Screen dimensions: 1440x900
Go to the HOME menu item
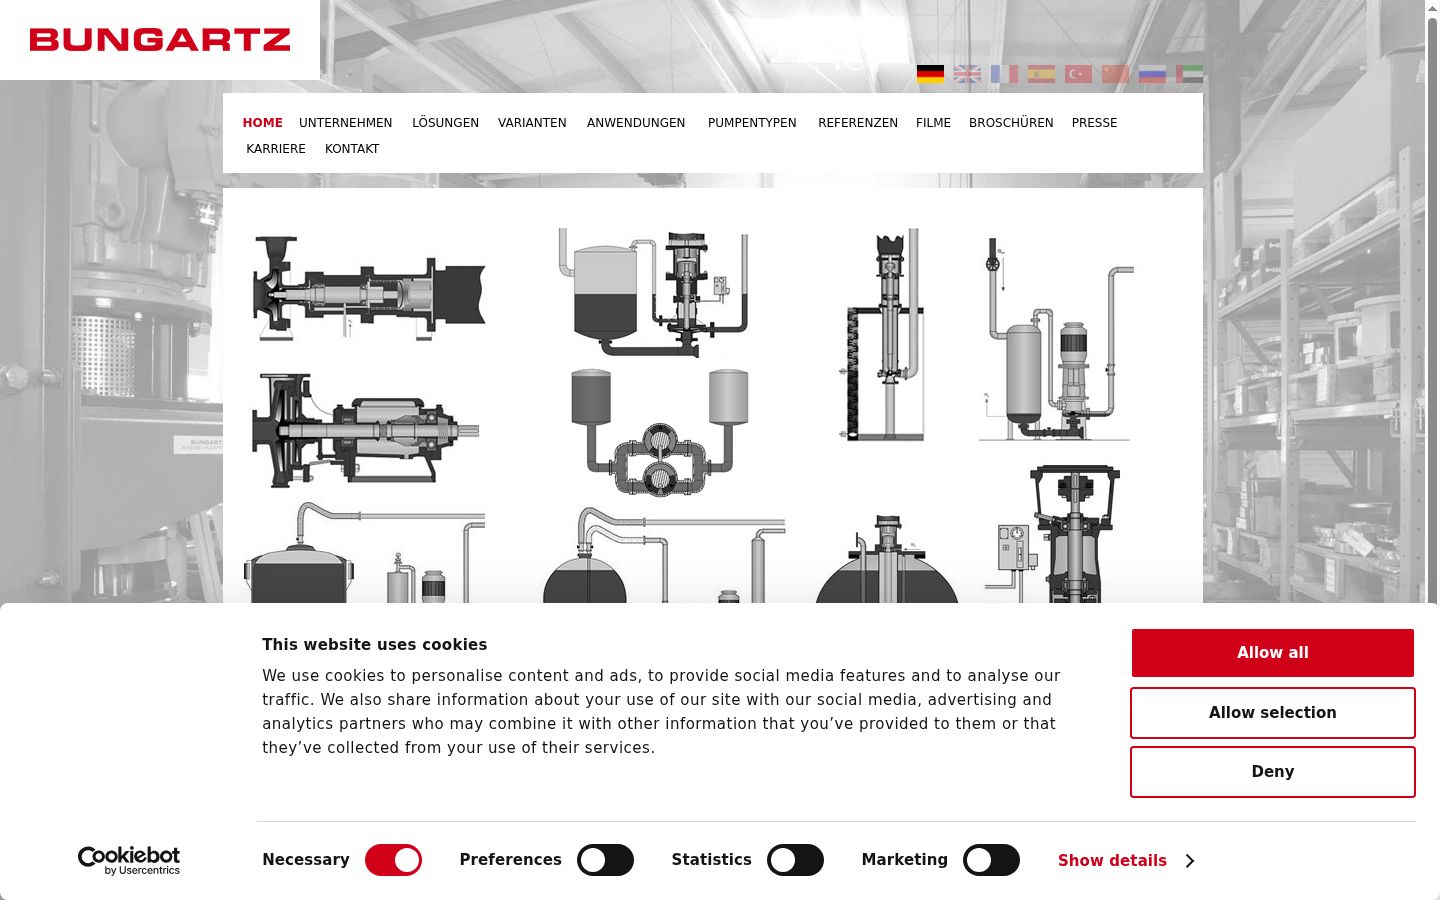pyautogui.click(x=263, y=123)
